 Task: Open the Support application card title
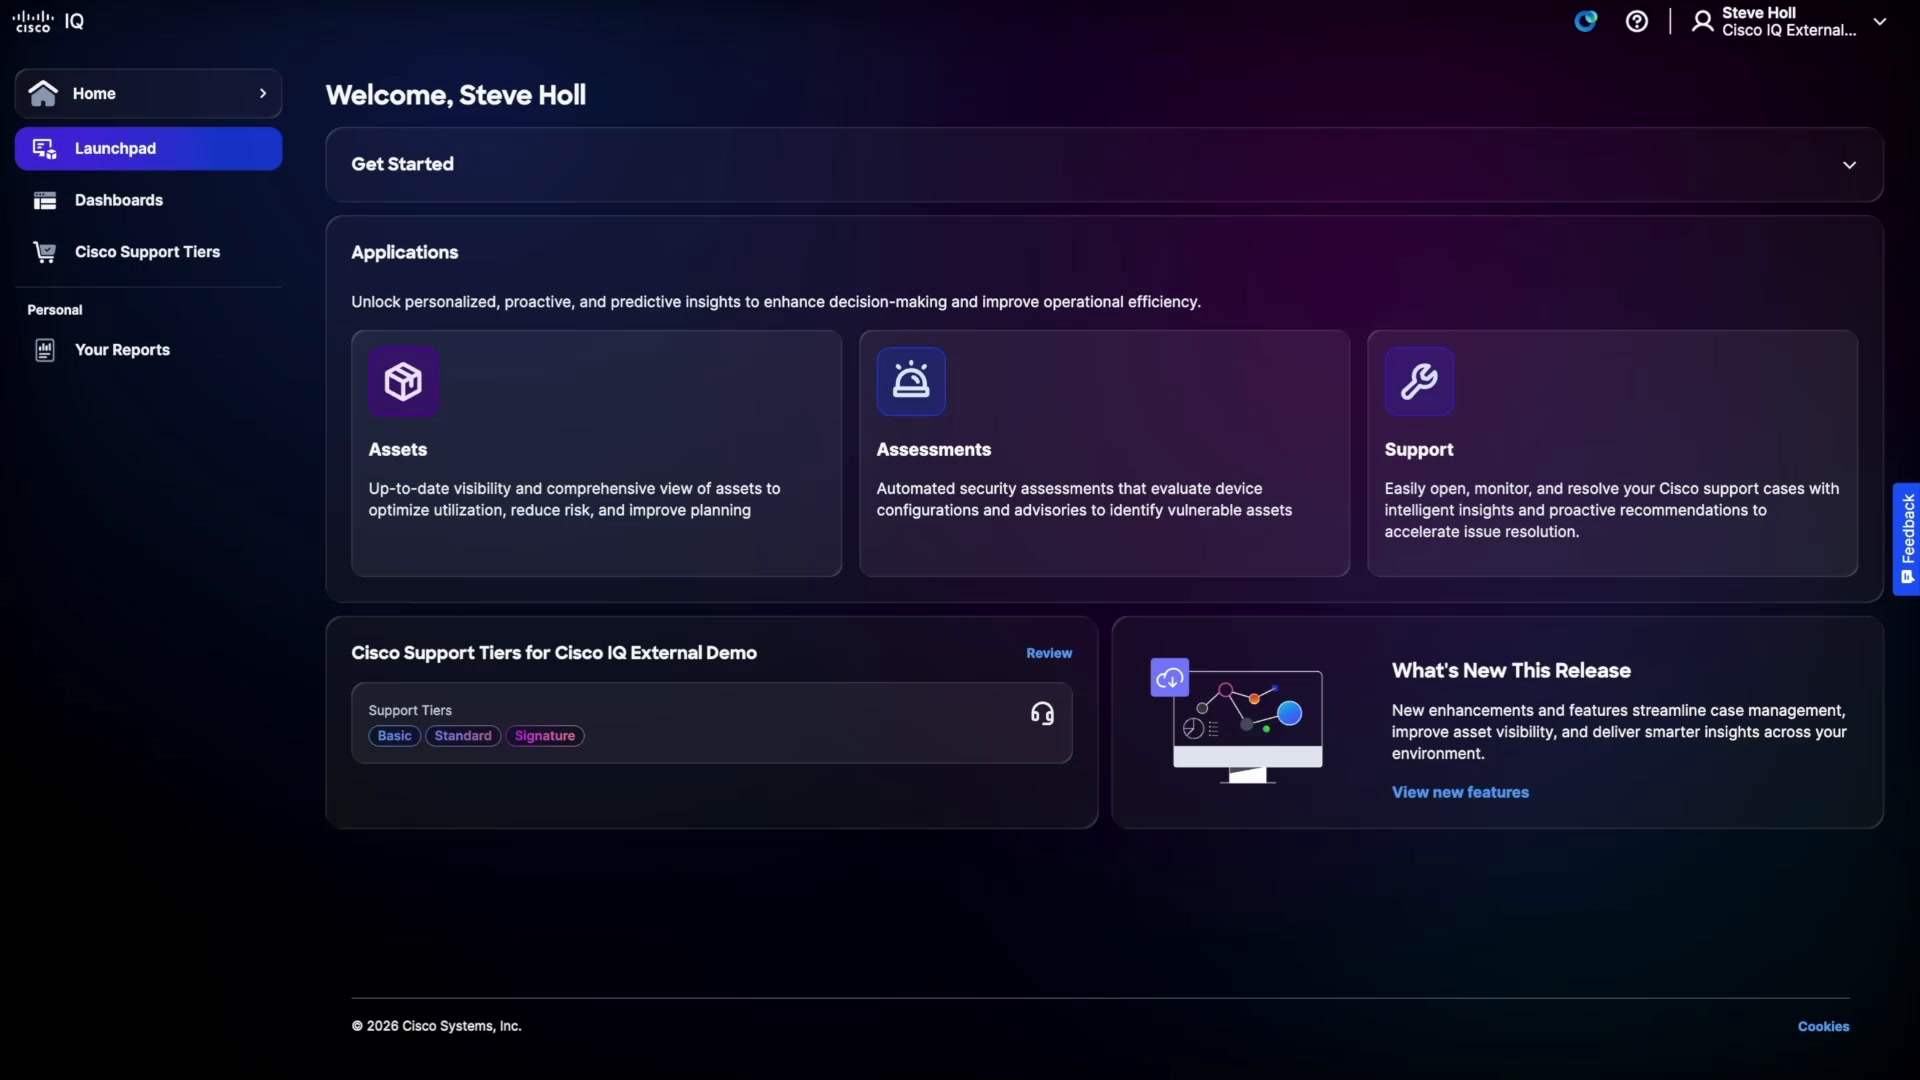point(1419,450)
